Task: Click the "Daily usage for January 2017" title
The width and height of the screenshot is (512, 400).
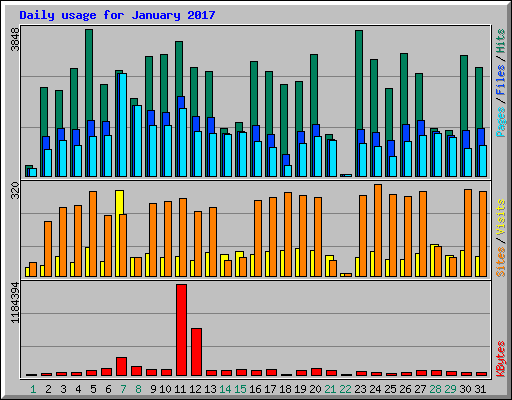Action: tap(117, 15)
